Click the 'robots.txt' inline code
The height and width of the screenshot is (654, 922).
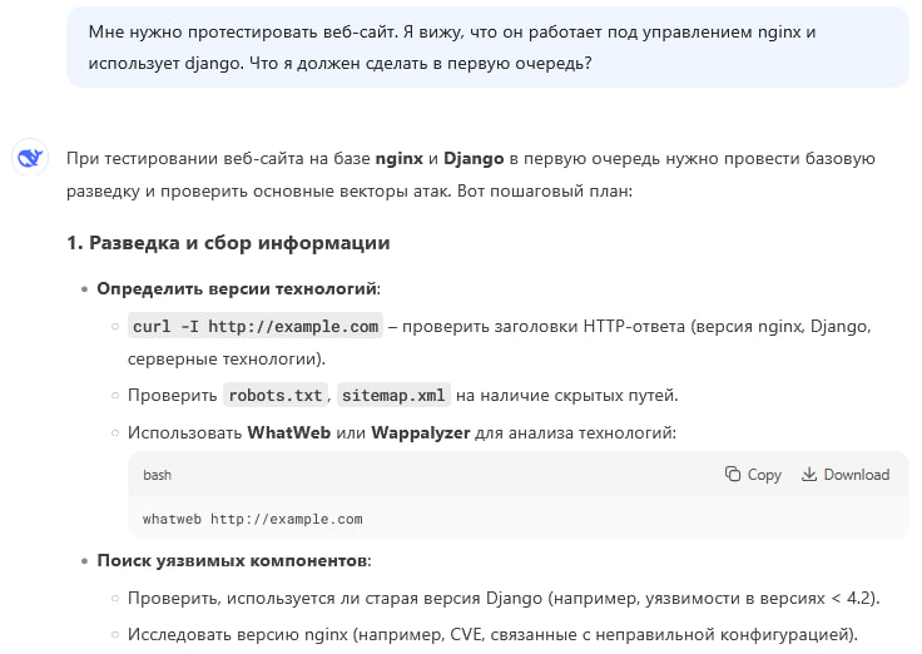click(x=275, y=395)
